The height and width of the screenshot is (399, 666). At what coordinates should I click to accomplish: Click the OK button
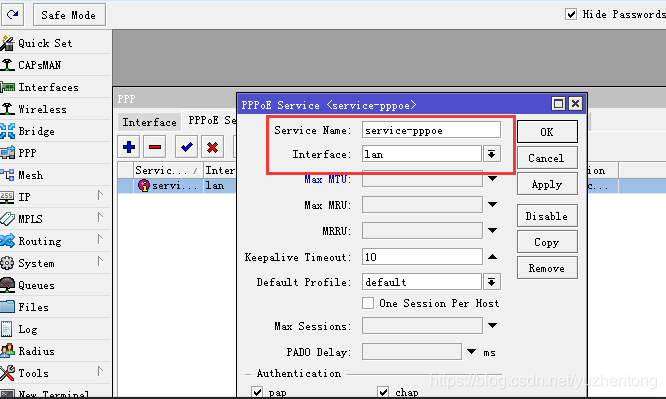[547, 132]
